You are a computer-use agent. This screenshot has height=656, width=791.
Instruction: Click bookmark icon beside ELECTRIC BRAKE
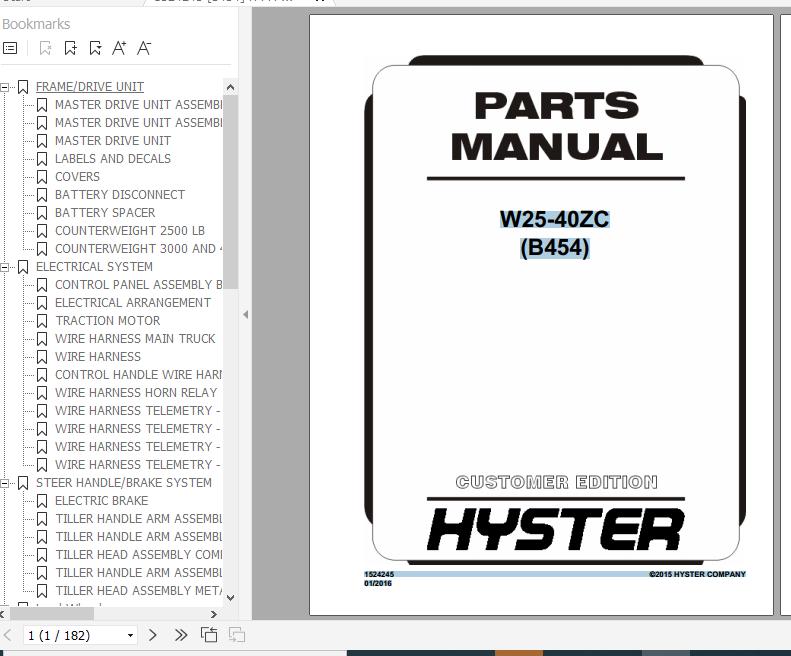click(x=42, y=501)
